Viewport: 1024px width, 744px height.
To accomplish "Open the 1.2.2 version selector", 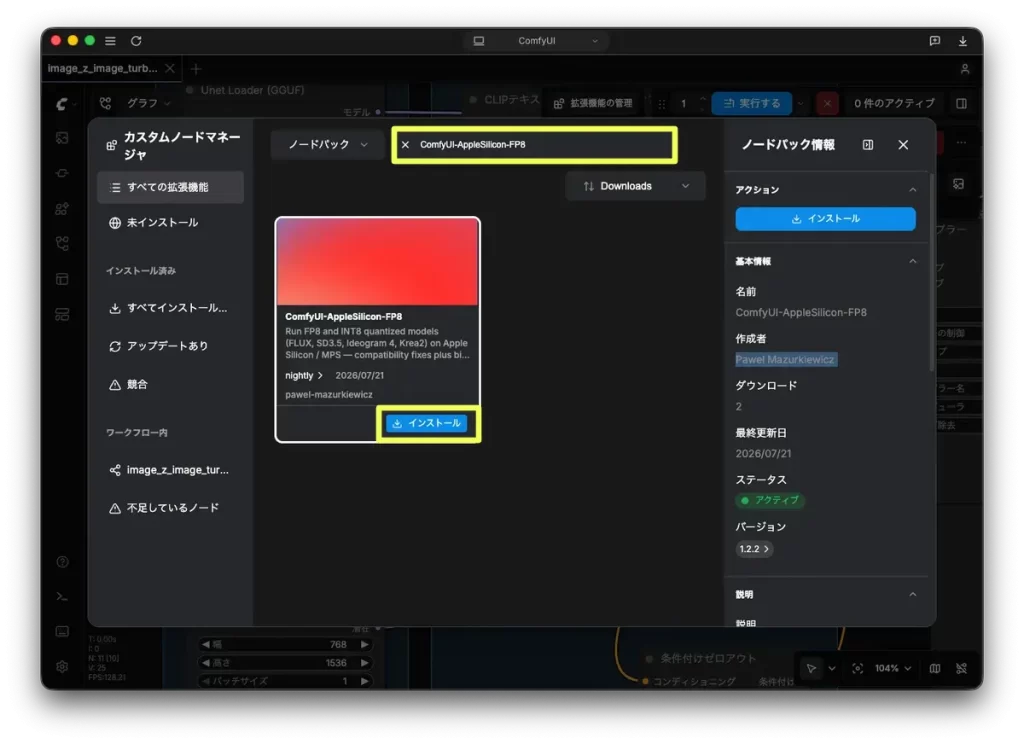I will tap(754, 549).
